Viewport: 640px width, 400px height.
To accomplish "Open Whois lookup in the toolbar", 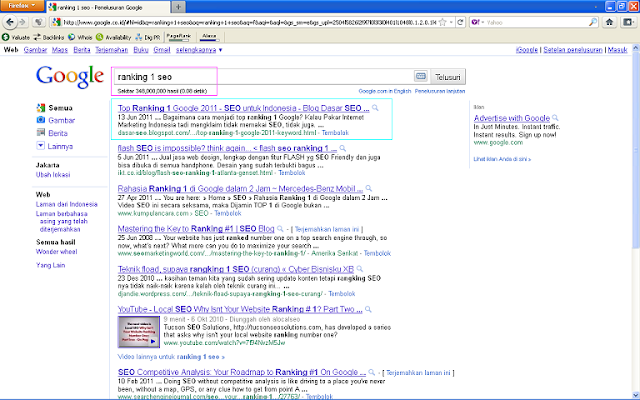I will (x=80, y=37).
